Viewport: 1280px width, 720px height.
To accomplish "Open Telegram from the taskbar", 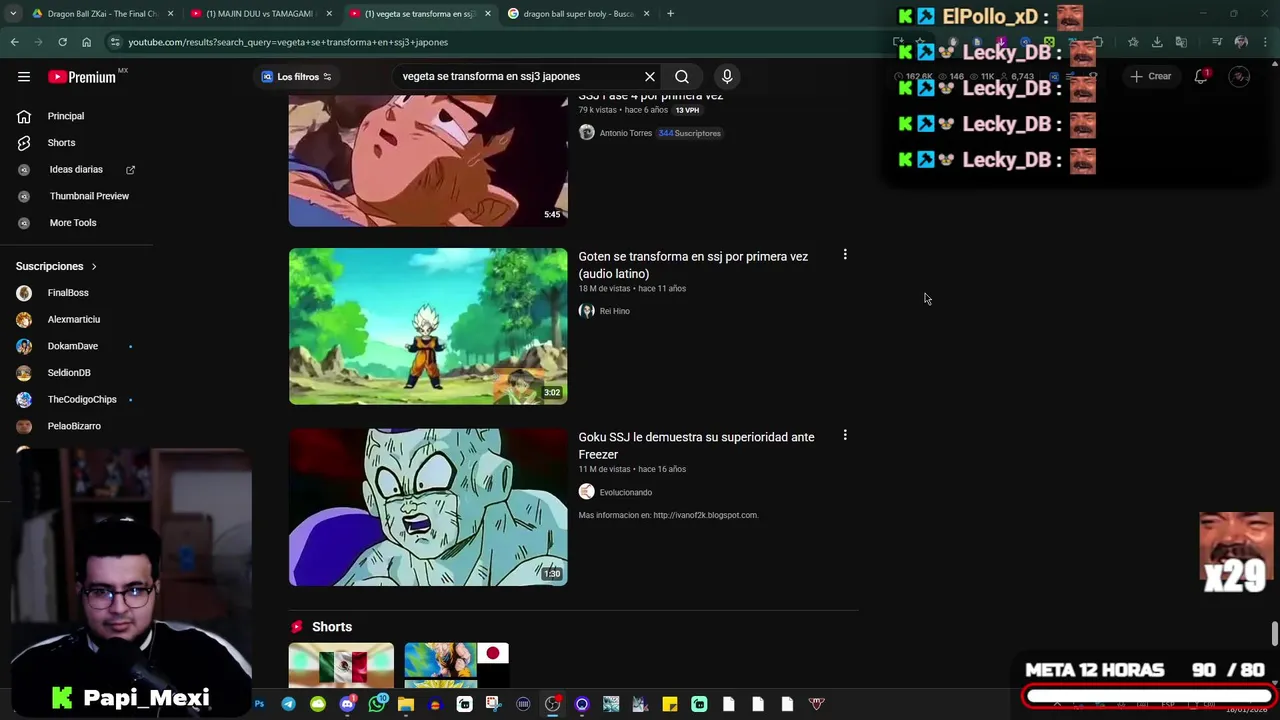I will point(288,704).
